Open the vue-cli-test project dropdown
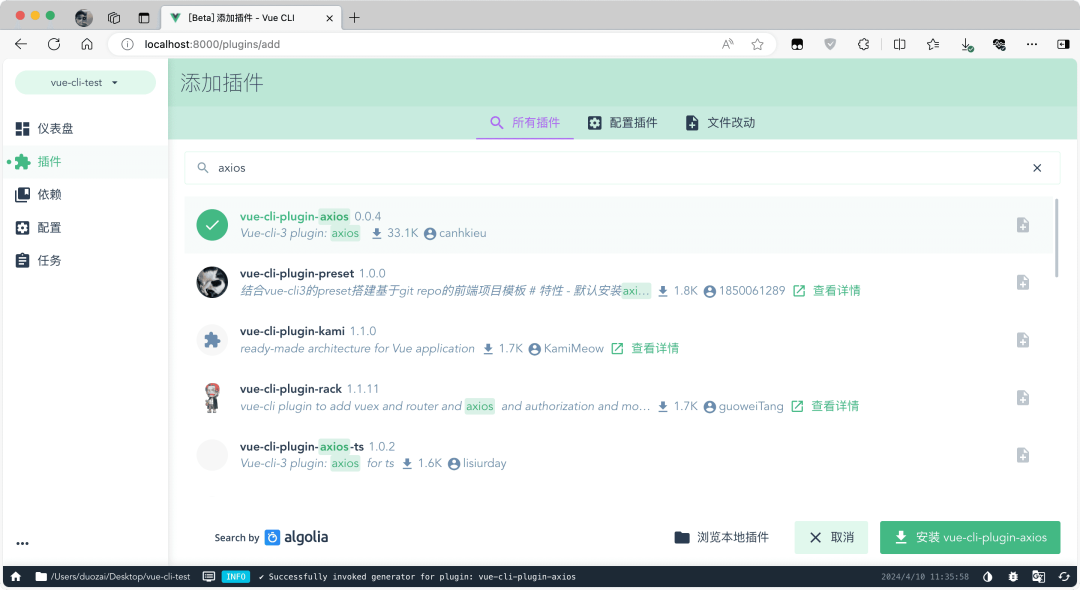The image size is (1080, 590). [85, 83]
